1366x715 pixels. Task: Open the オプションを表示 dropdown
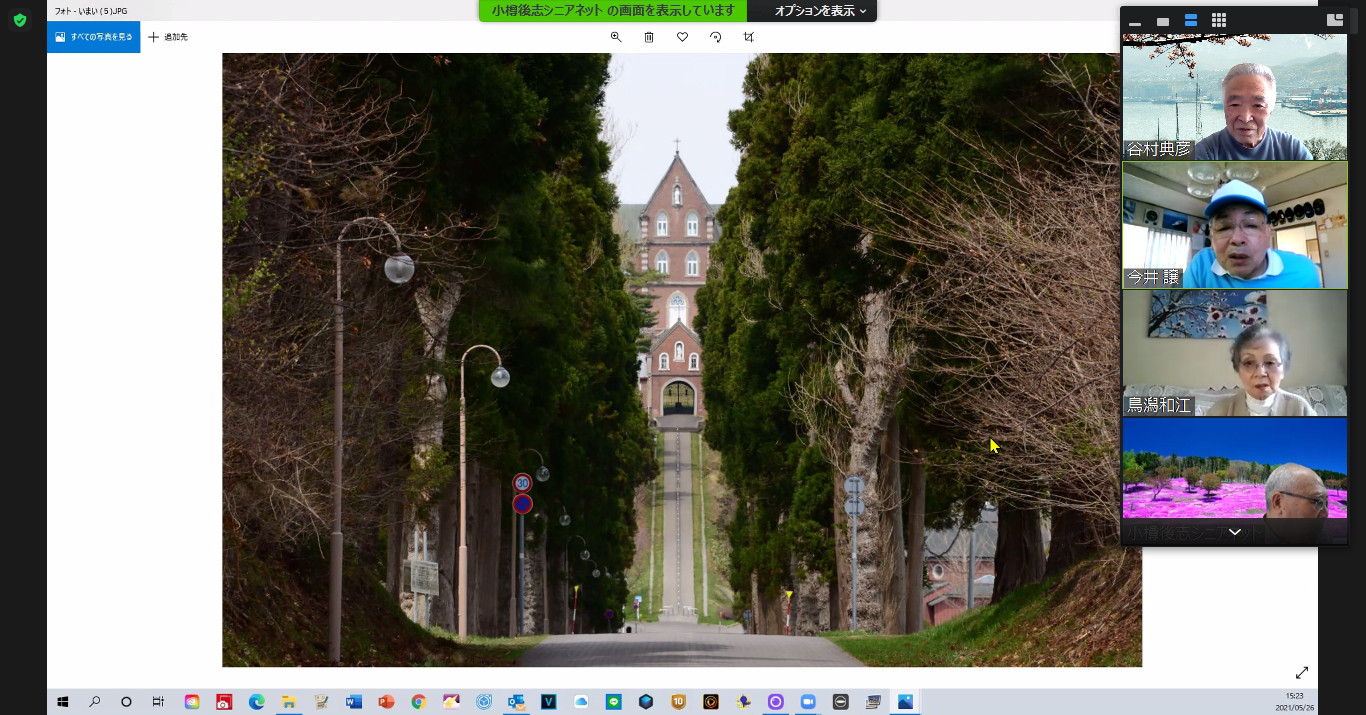(x=820, y=11)
